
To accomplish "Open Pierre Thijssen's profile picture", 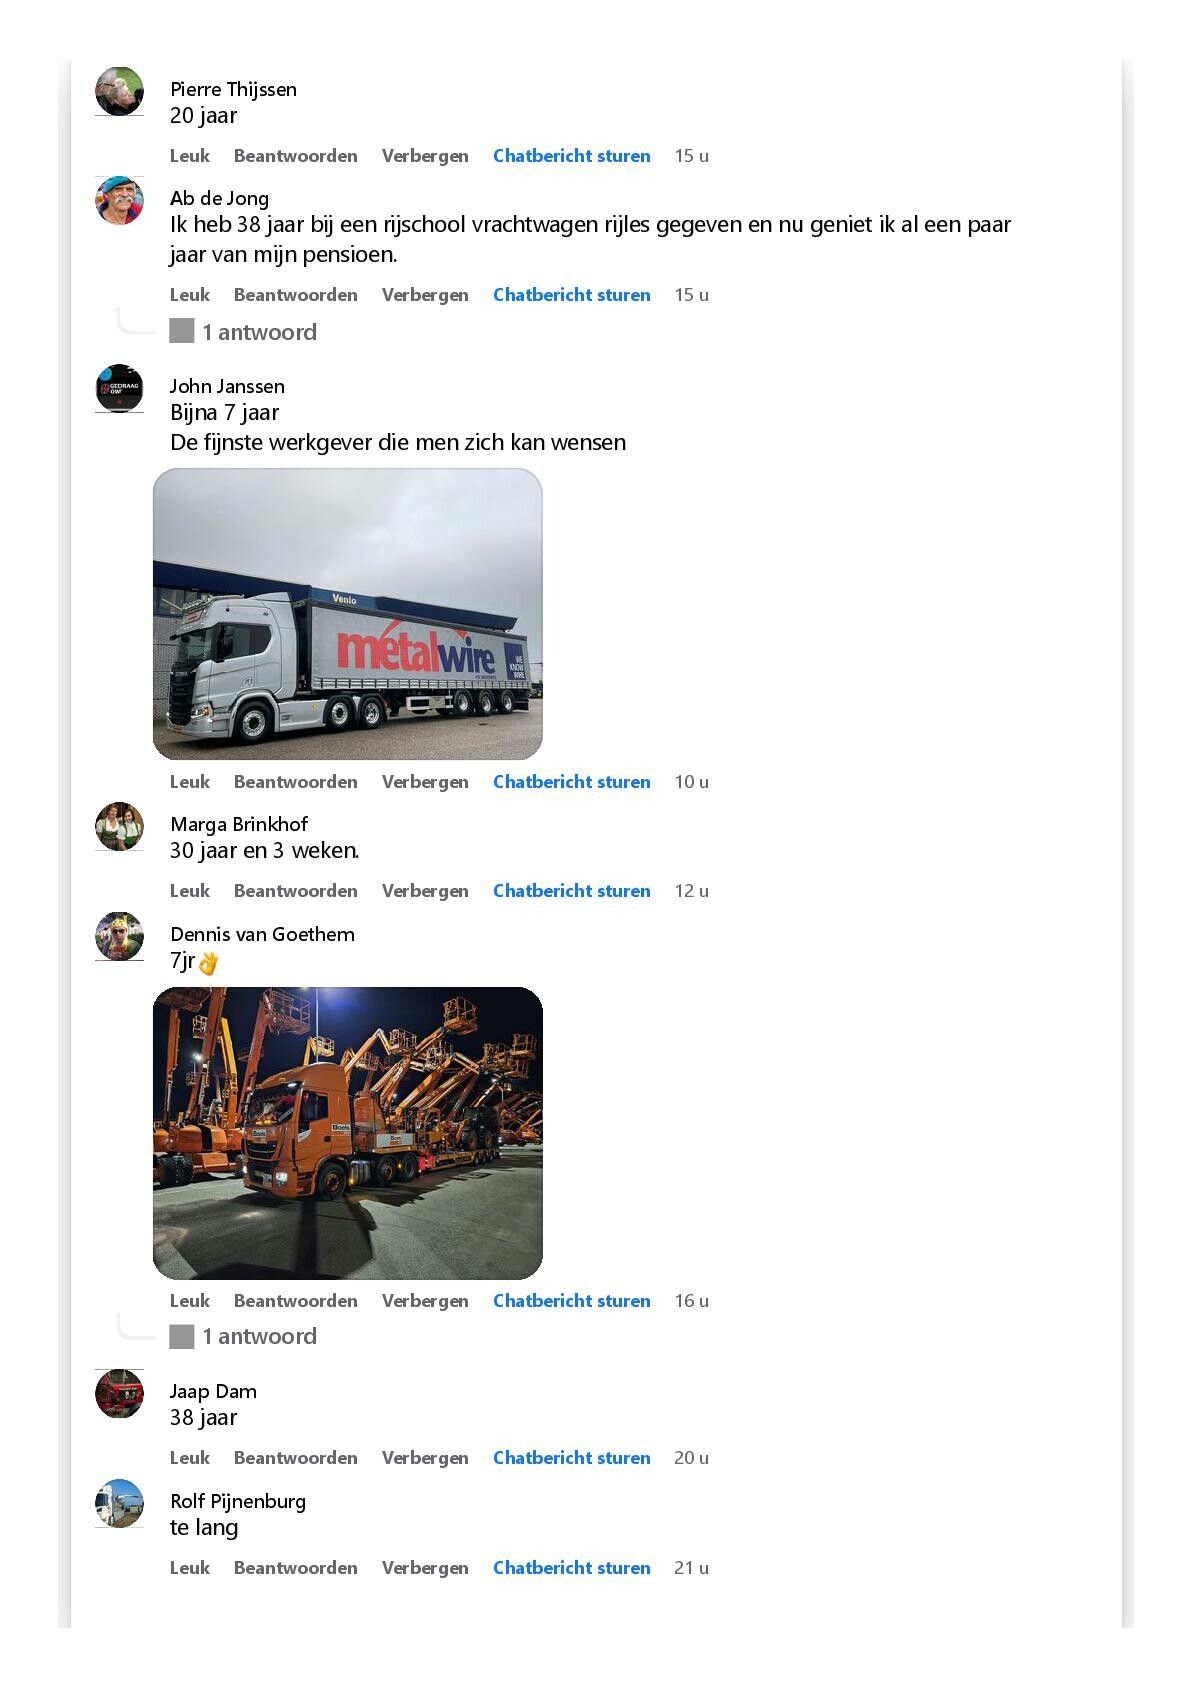I will click(119, 92).
